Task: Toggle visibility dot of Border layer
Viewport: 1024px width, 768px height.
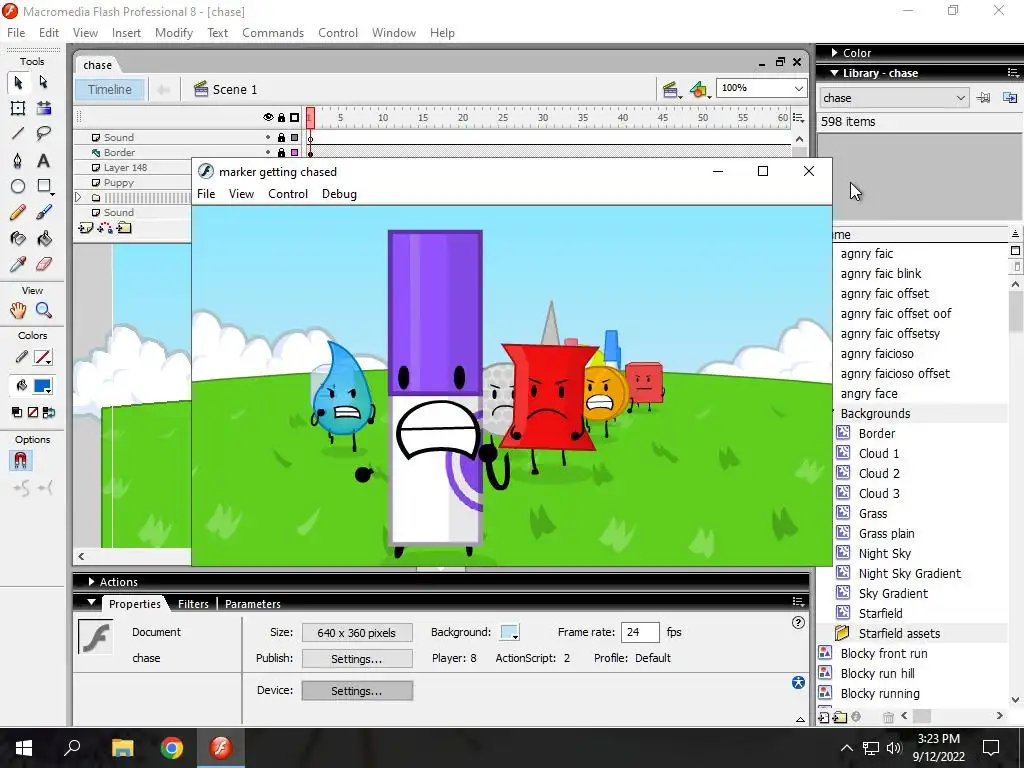Action: [268, 153]
